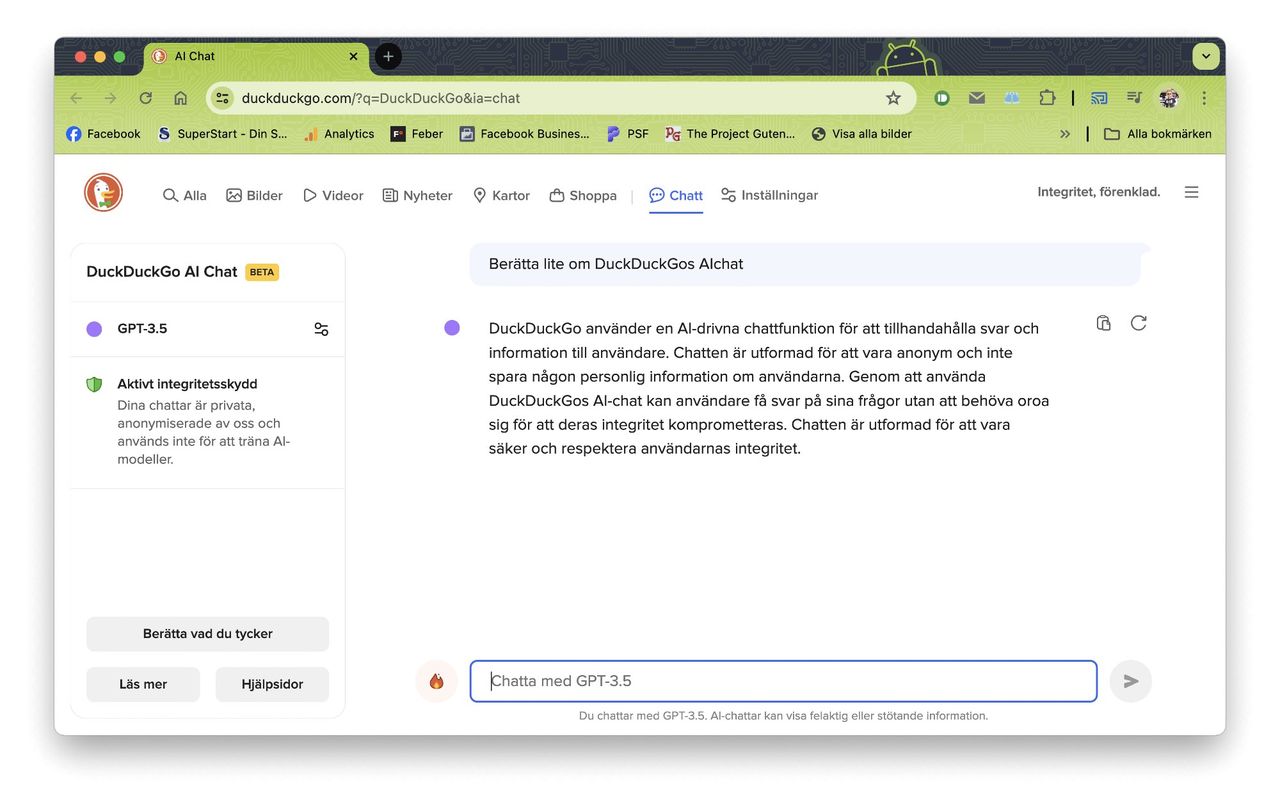Screen dimensions: 1280x807
Task: Open the hamburger menu on the right
Action: [1191, 192]
